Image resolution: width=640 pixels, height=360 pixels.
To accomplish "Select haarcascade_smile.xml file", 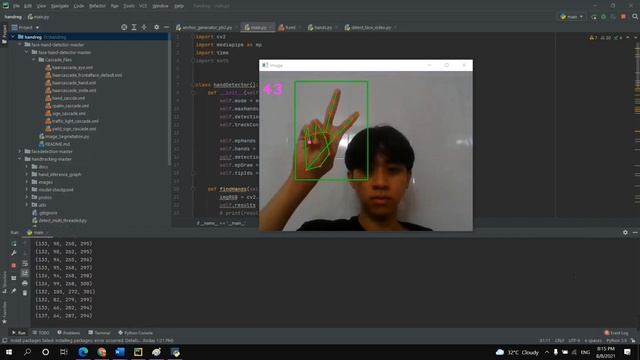I will (x=70, y=90).
